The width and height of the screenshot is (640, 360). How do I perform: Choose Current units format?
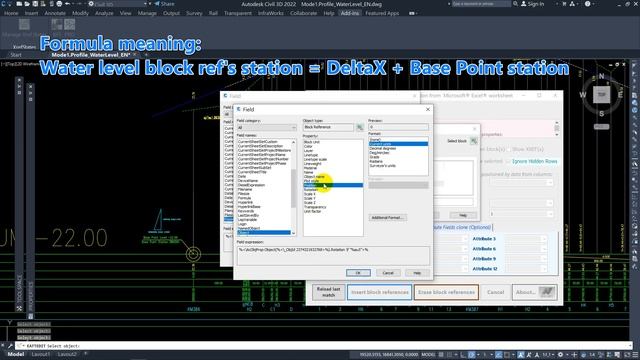(x=398, y=144)
